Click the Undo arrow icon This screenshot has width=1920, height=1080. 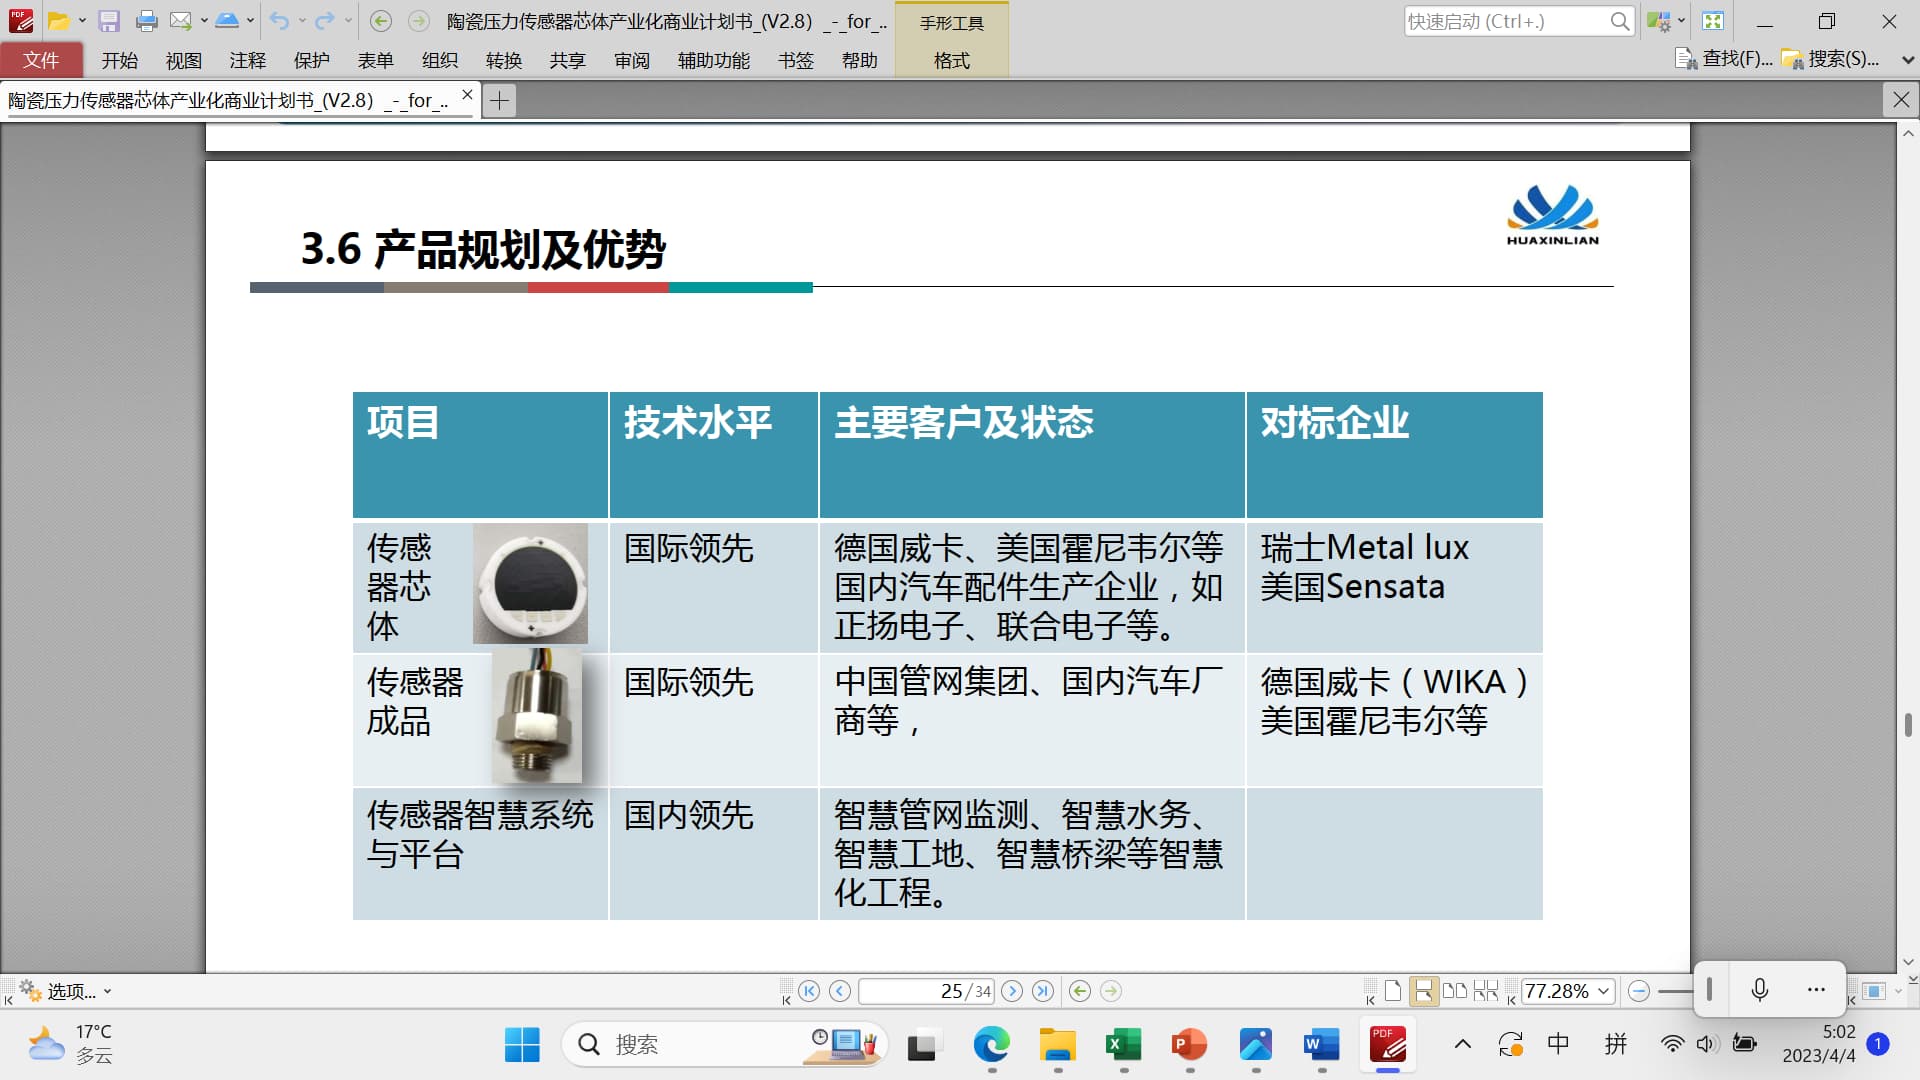[x=279, y=21]
